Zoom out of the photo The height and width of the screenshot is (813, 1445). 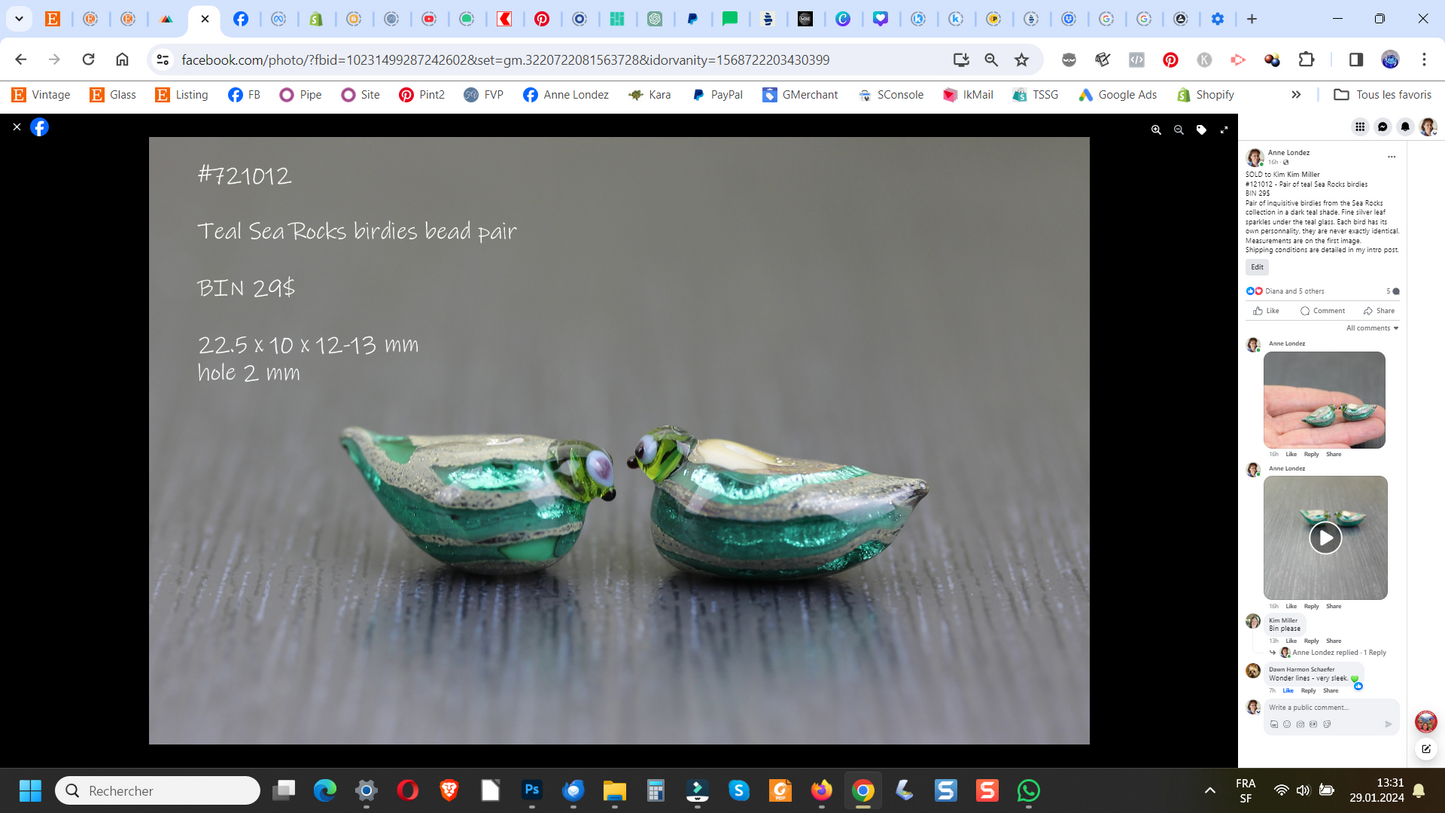pos(1179,130)
